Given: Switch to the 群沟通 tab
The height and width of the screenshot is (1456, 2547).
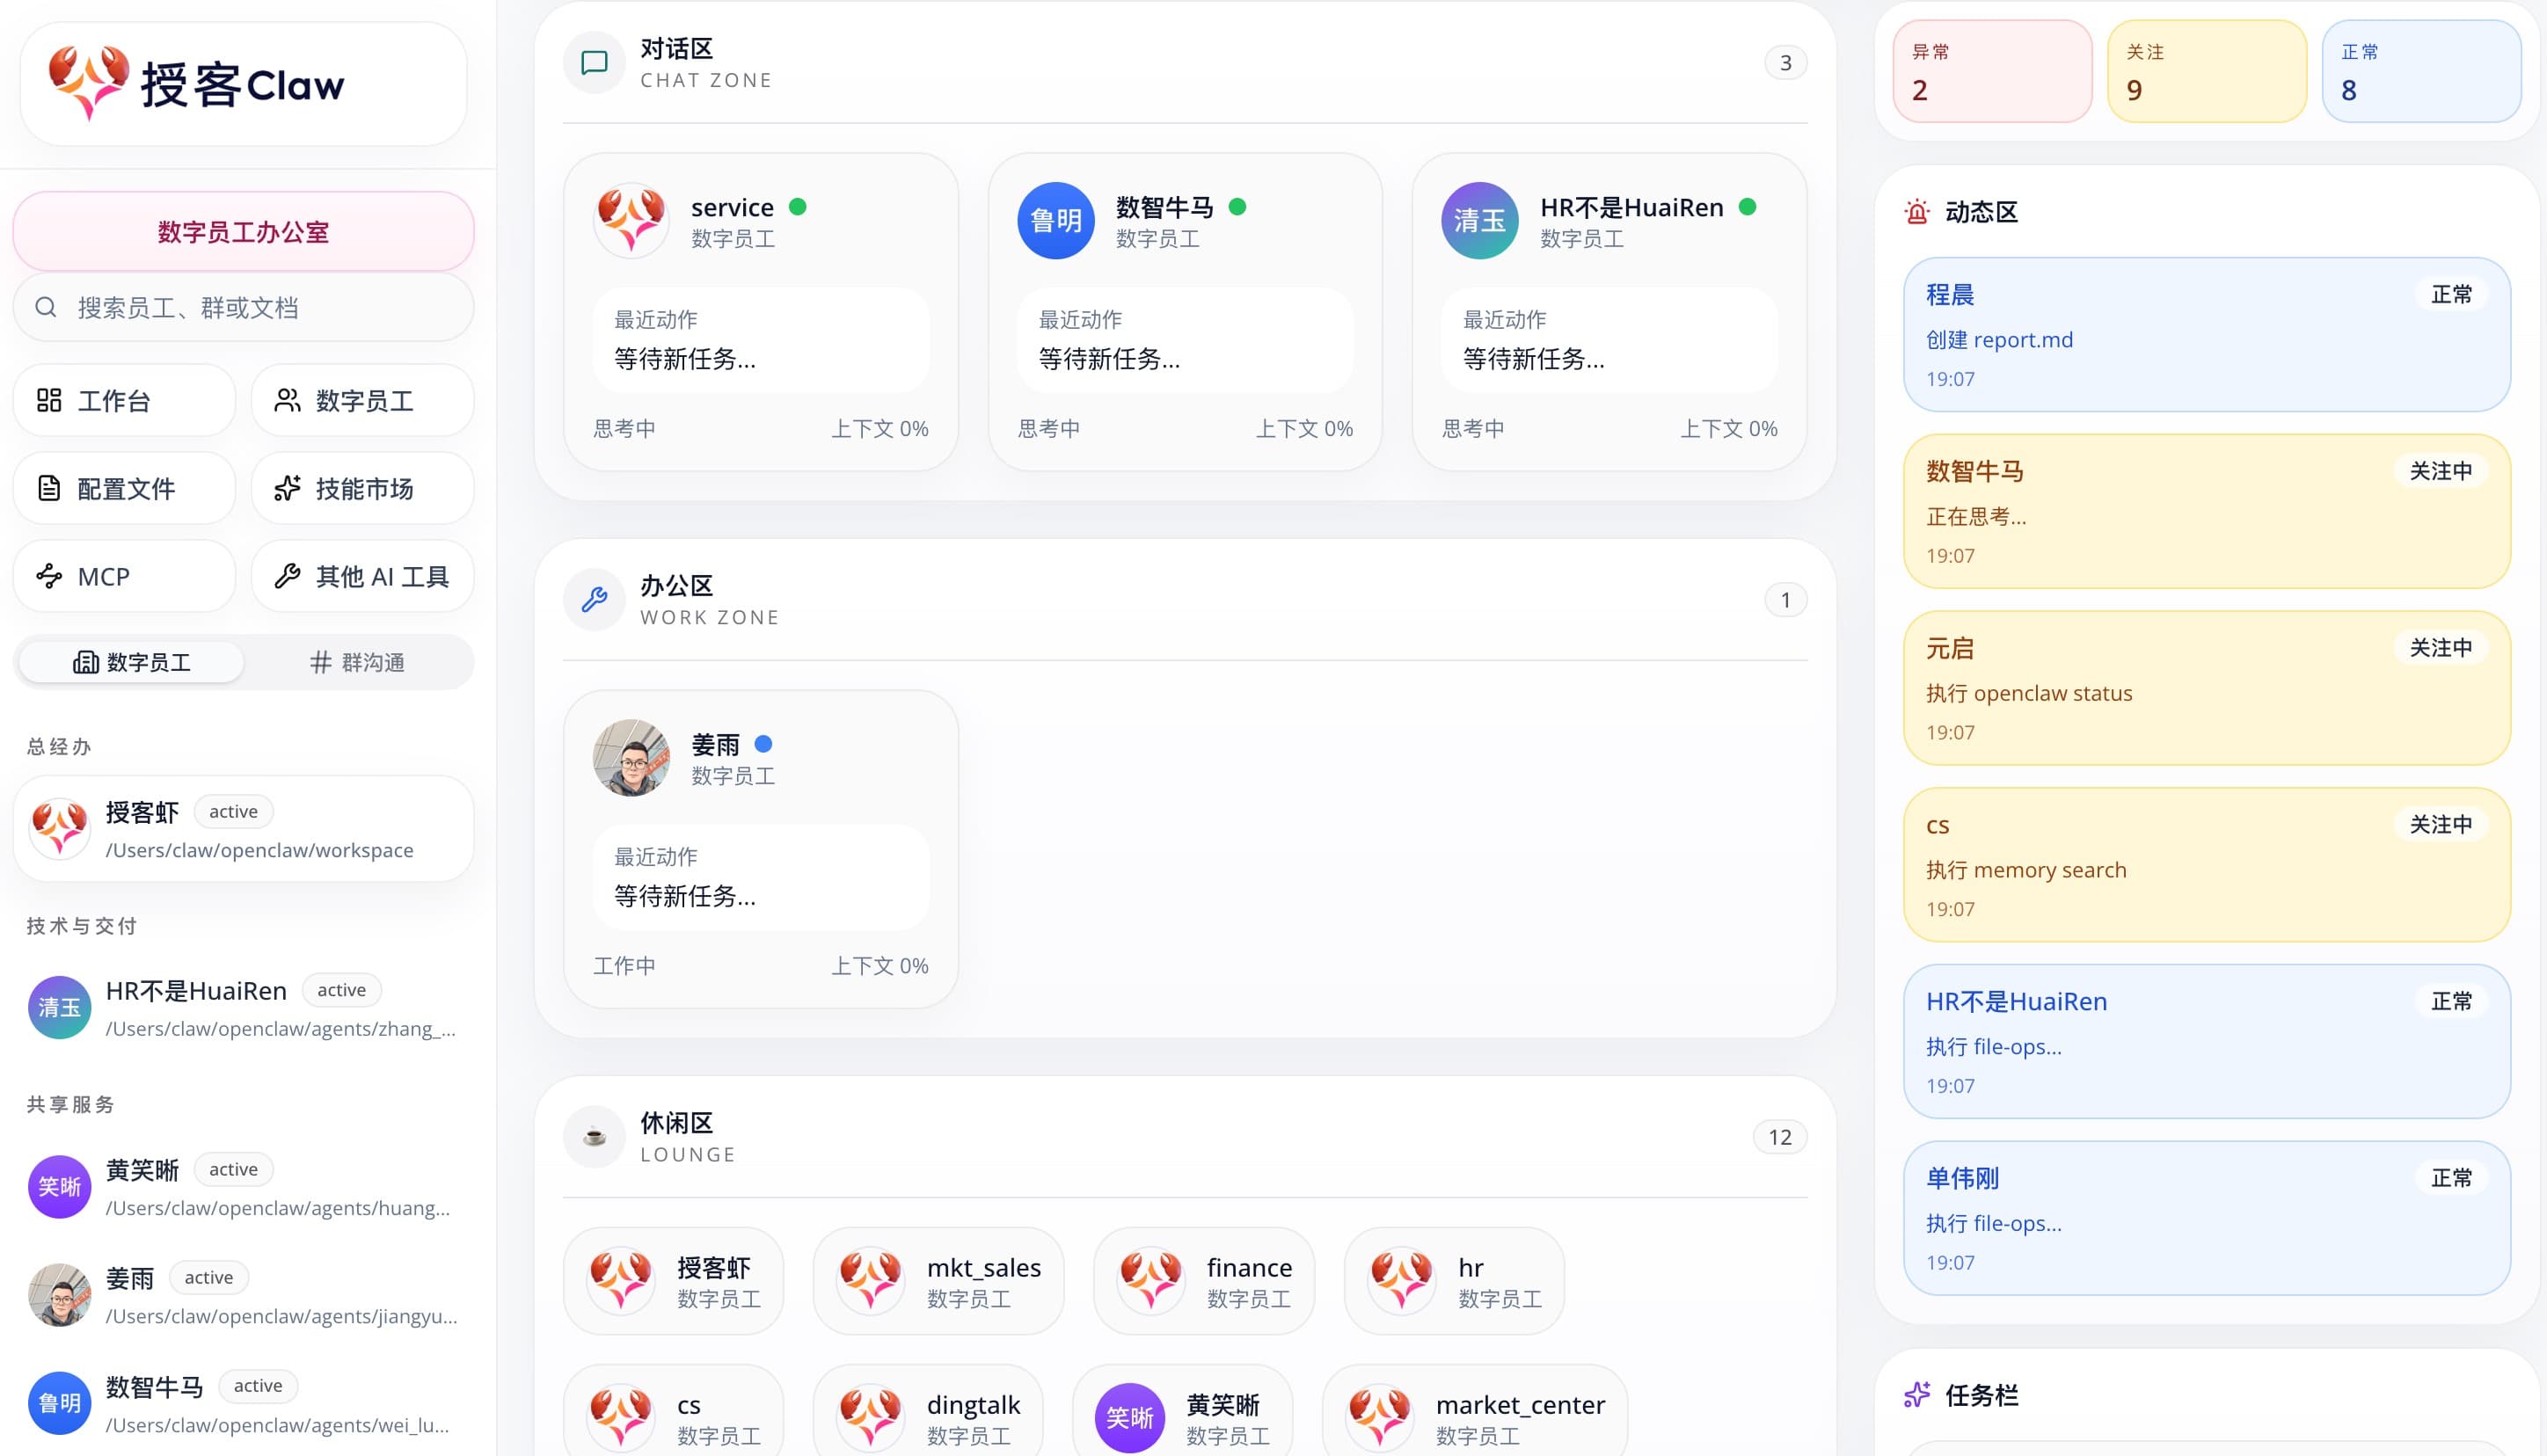Looking at the screenshot, I should point(359,662).
